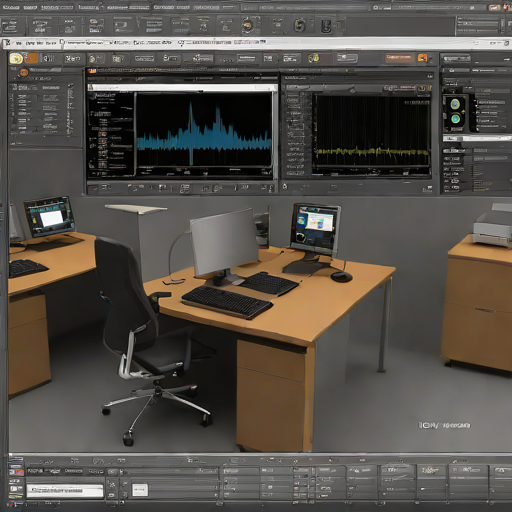This screenshot has width=512, height=512.
Task: Click the blue-gold round icon in the top ribbon
Action: tap(299, 25)
